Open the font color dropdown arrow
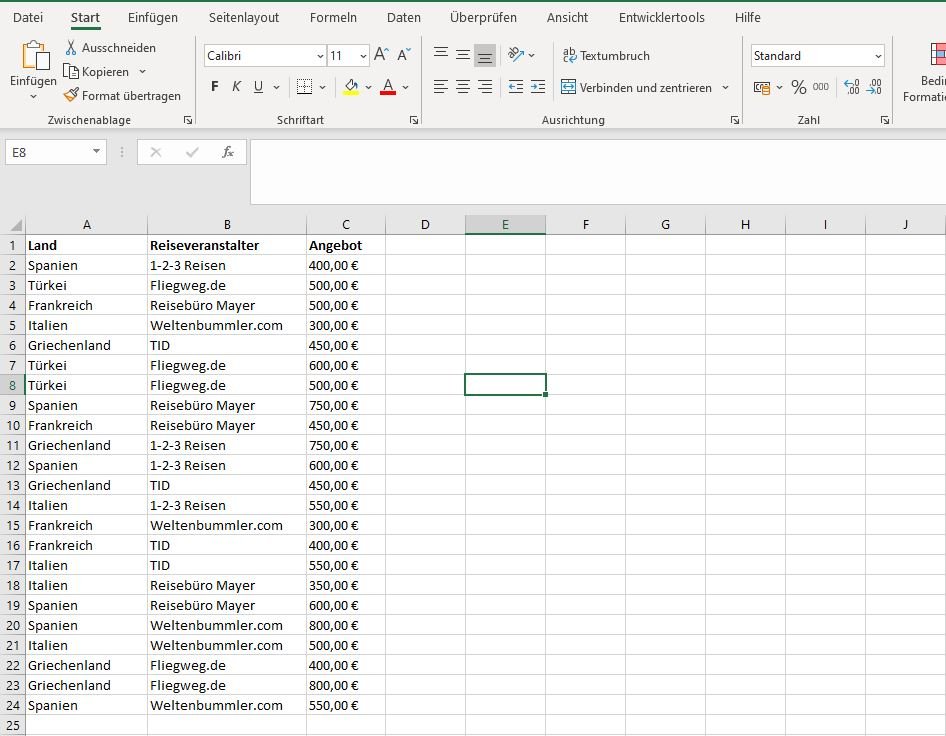 tap(405, 87)
